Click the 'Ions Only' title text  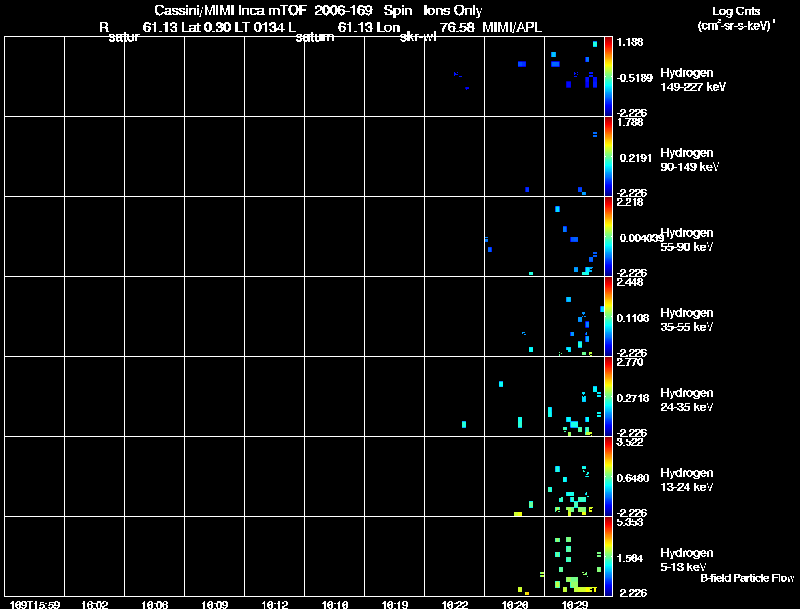[453, 11]
